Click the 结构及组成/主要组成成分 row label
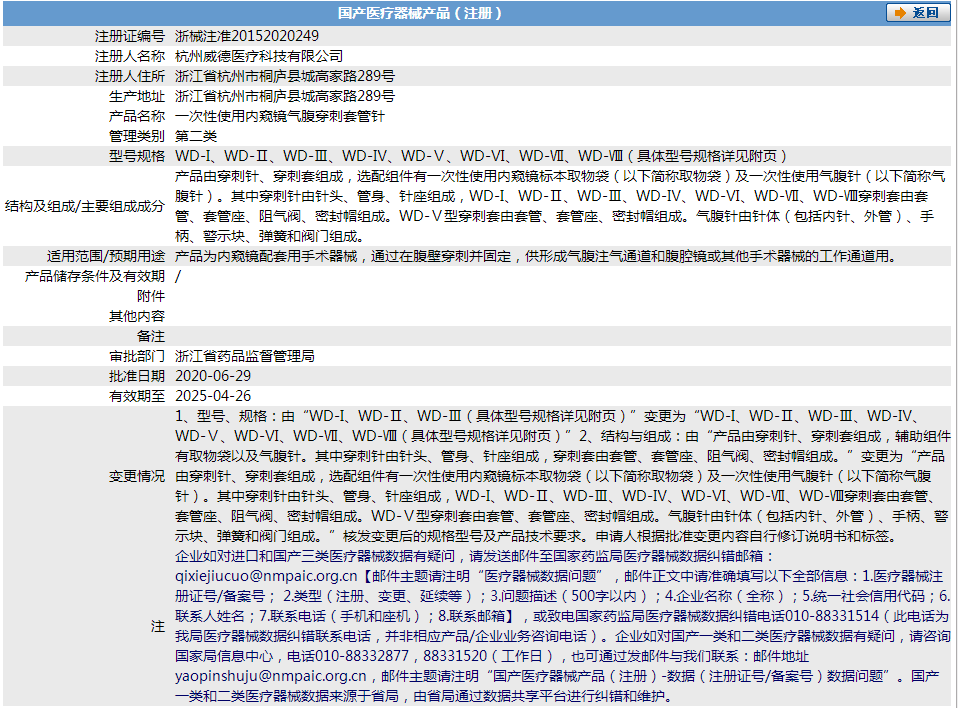This screenshot has width=958, height=708. [85, 206]
